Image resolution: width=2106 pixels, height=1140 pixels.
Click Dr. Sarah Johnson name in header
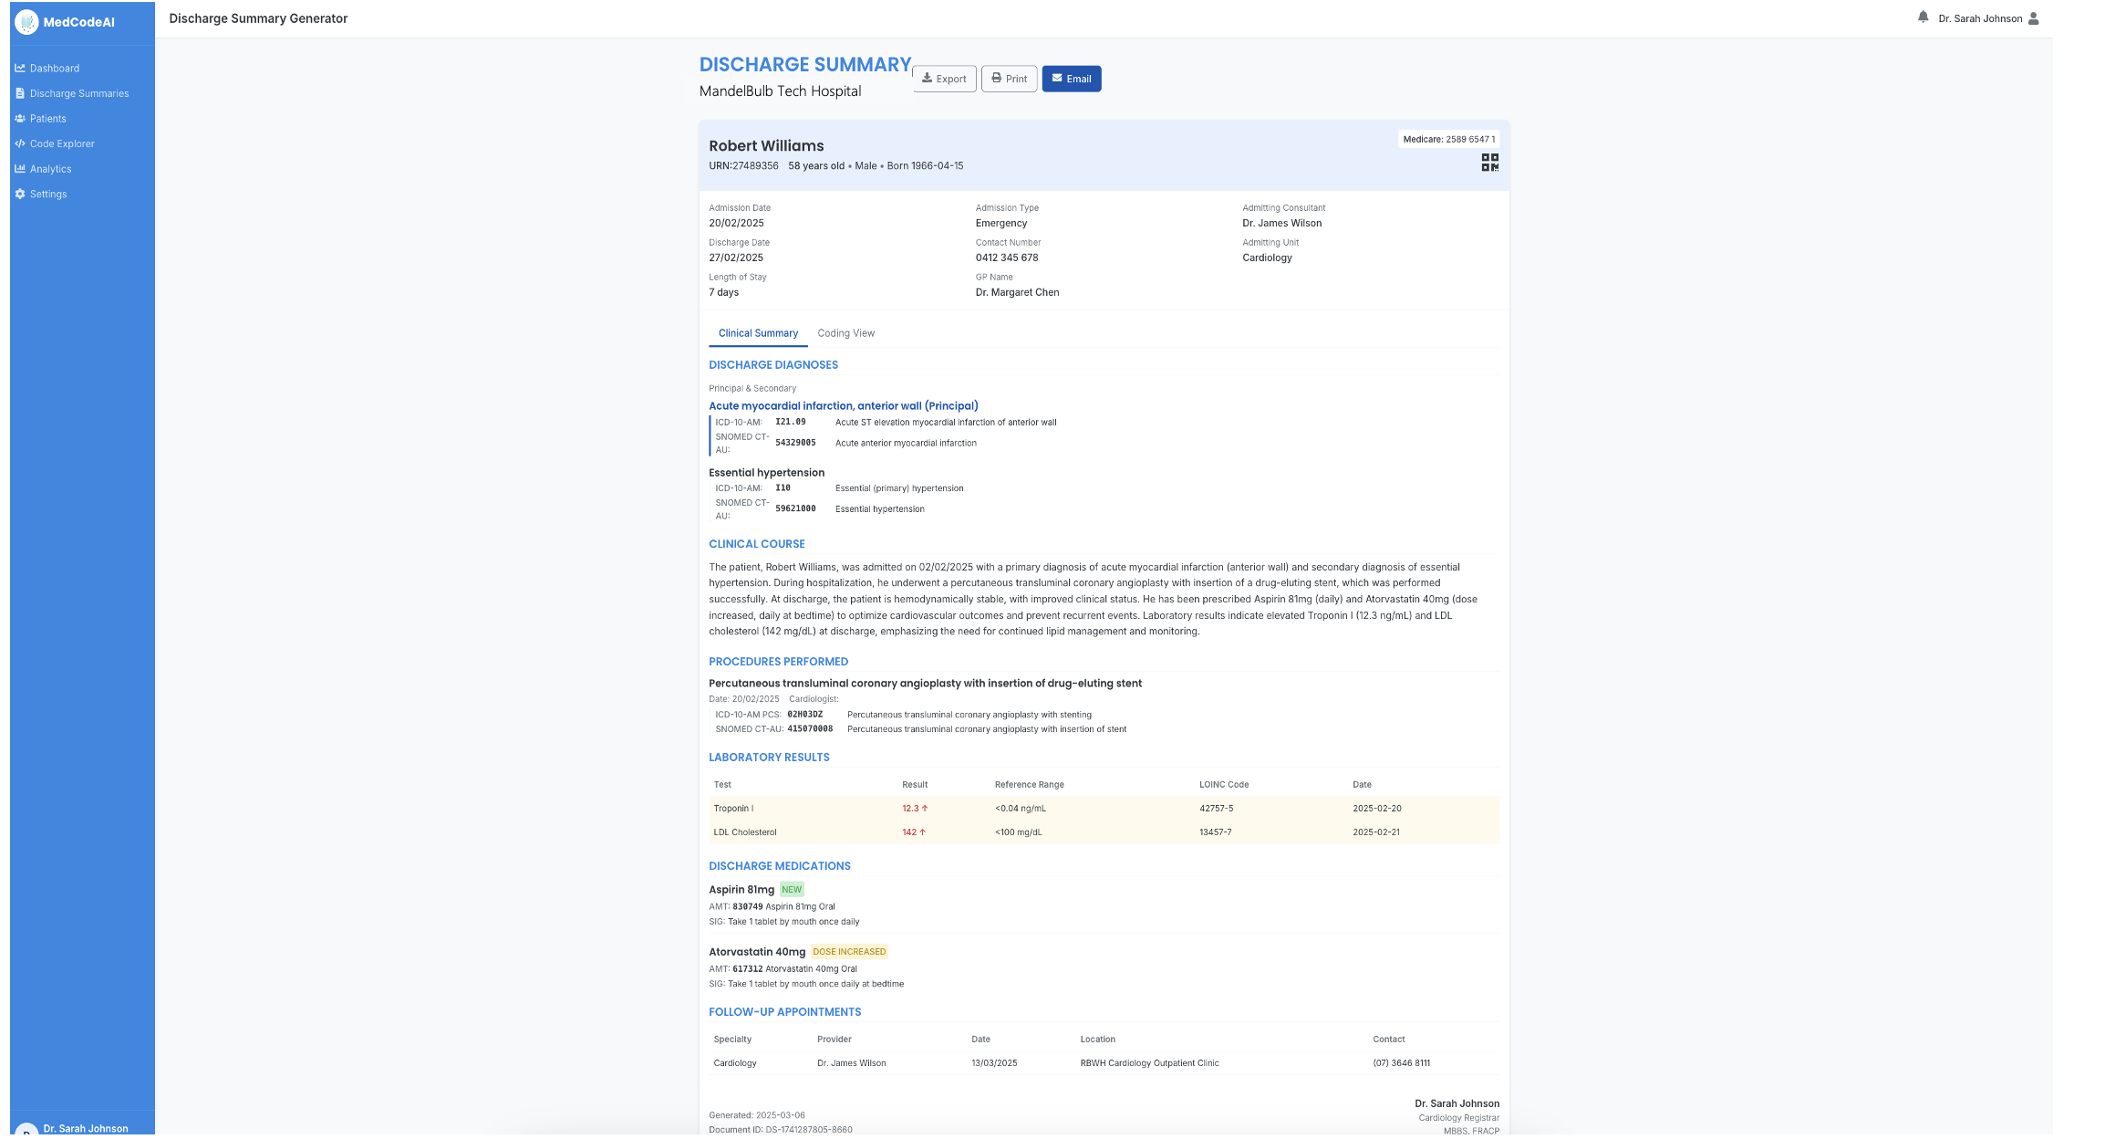[x=1980, y=19]
